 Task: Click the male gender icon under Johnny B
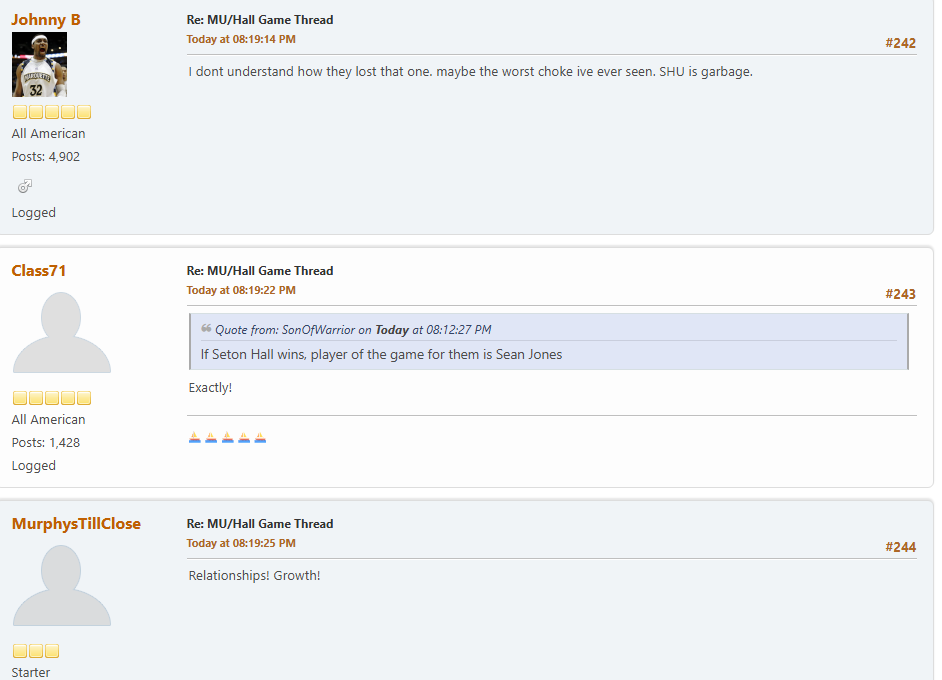tap(25, 185)
